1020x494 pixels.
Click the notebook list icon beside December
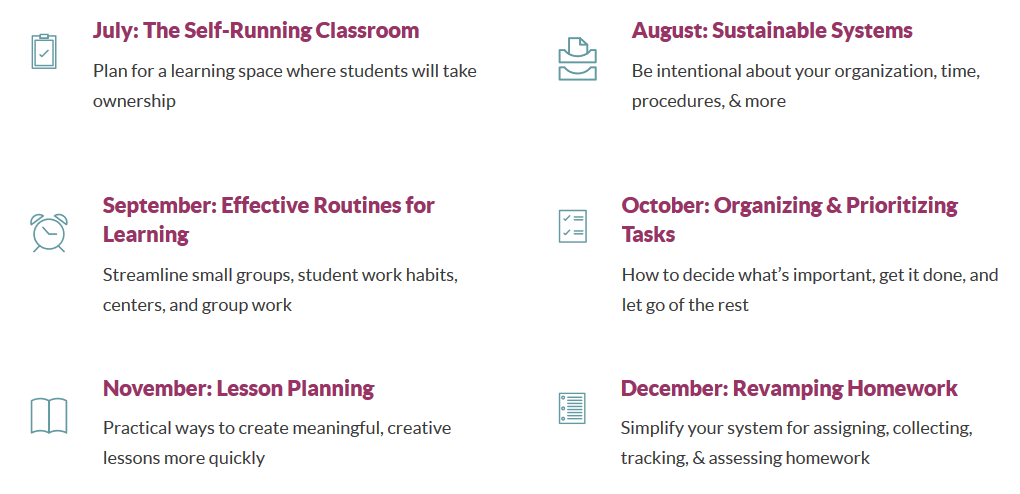click(x=572, y=408)
